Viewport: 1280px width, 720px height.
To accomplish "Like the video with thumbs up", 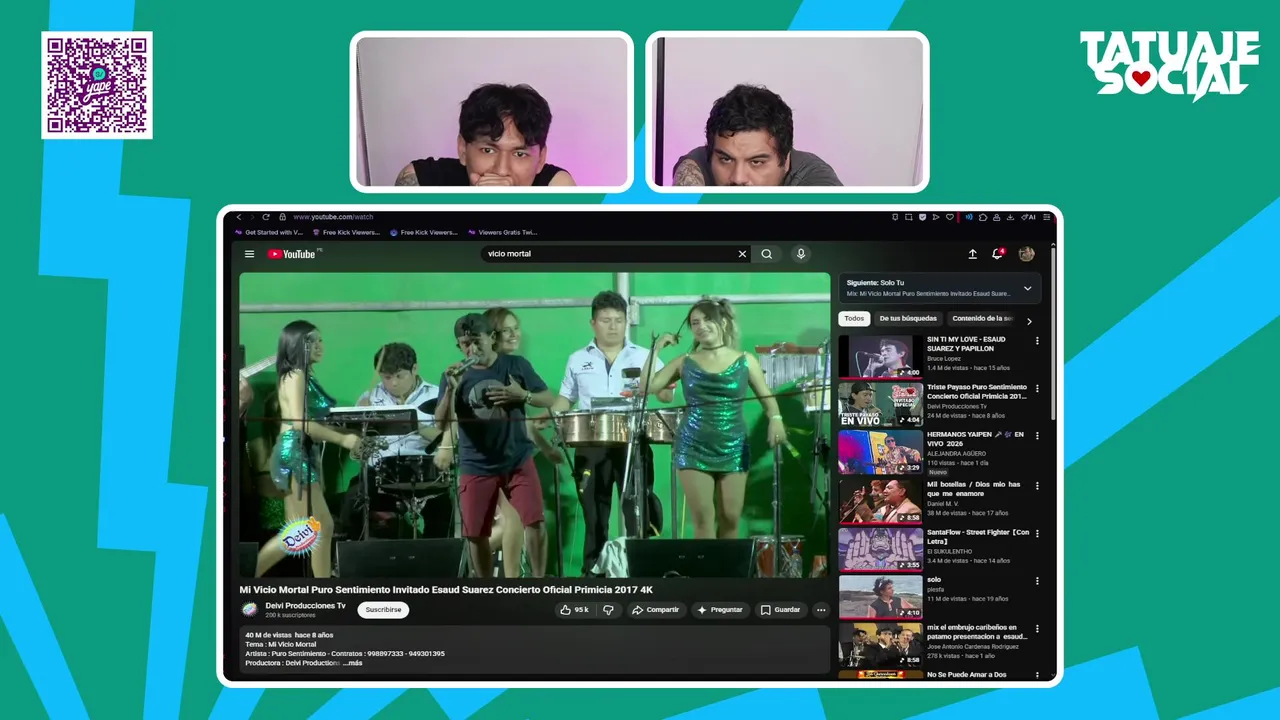I will 574,610.
